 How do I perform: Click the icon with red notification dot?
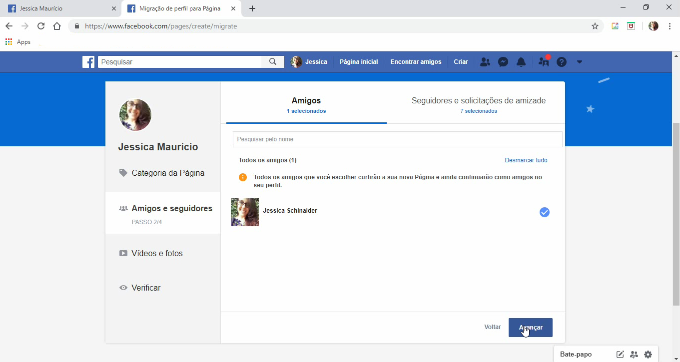543,61
